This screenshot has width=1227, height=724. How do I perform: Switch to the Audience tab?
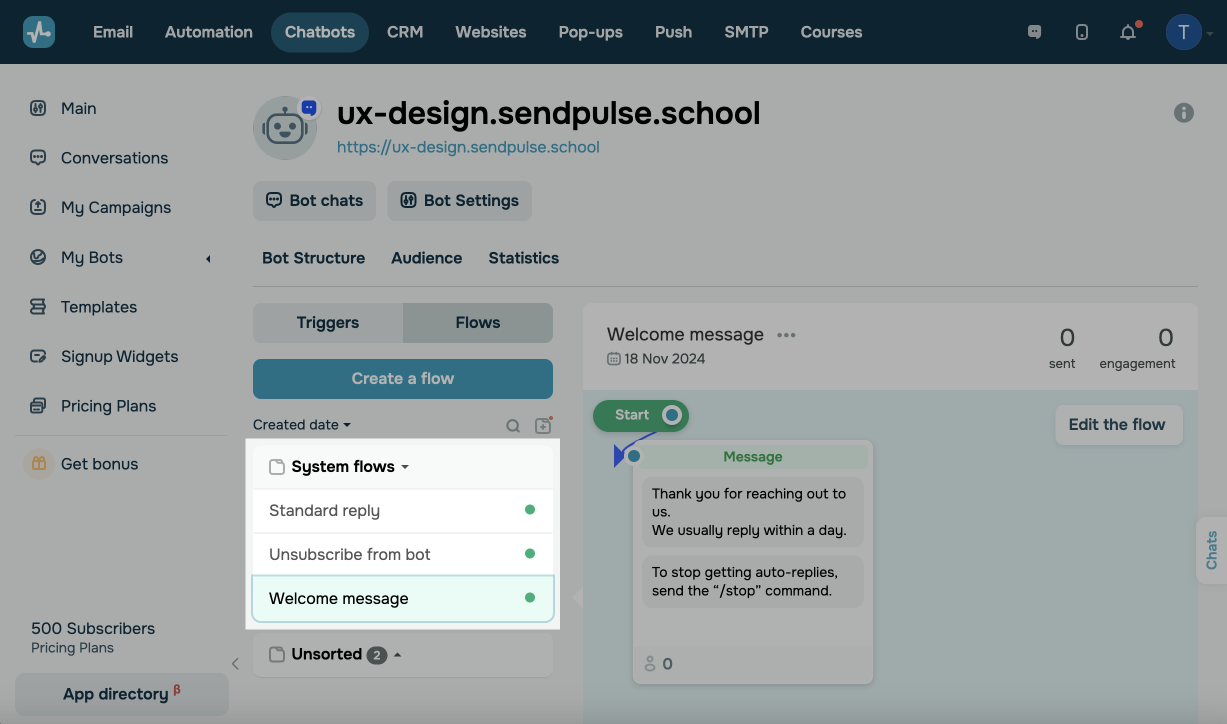[x=427, y=258]
